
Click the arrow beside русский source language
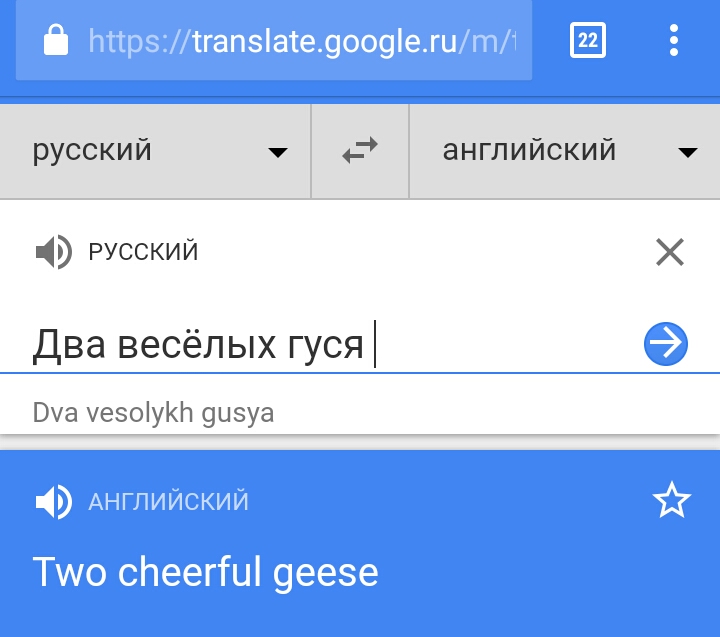(277, 152)
